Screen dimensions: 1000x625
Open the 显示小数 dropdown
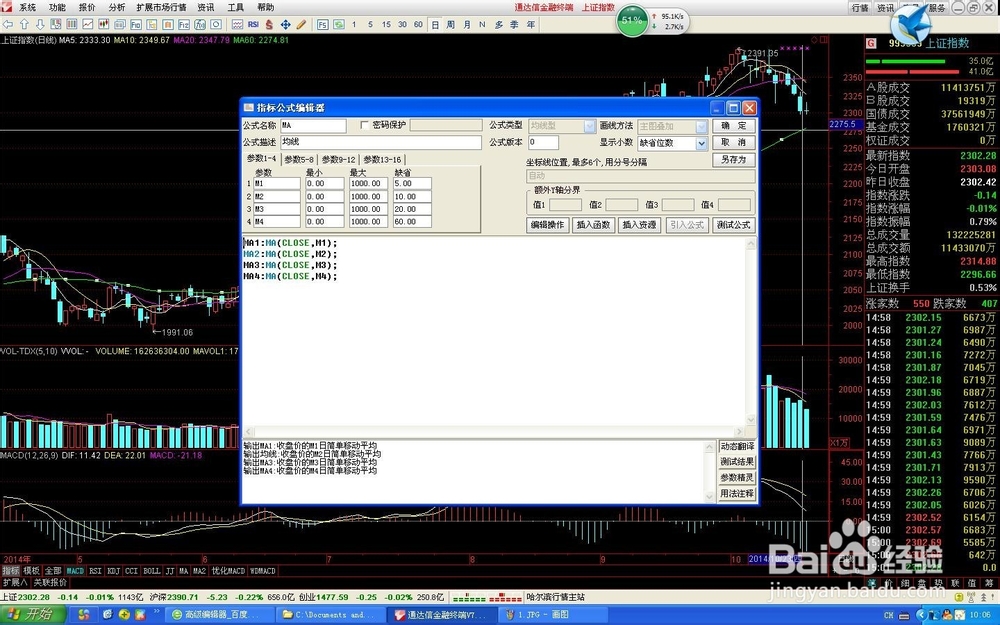click(702, 143)
